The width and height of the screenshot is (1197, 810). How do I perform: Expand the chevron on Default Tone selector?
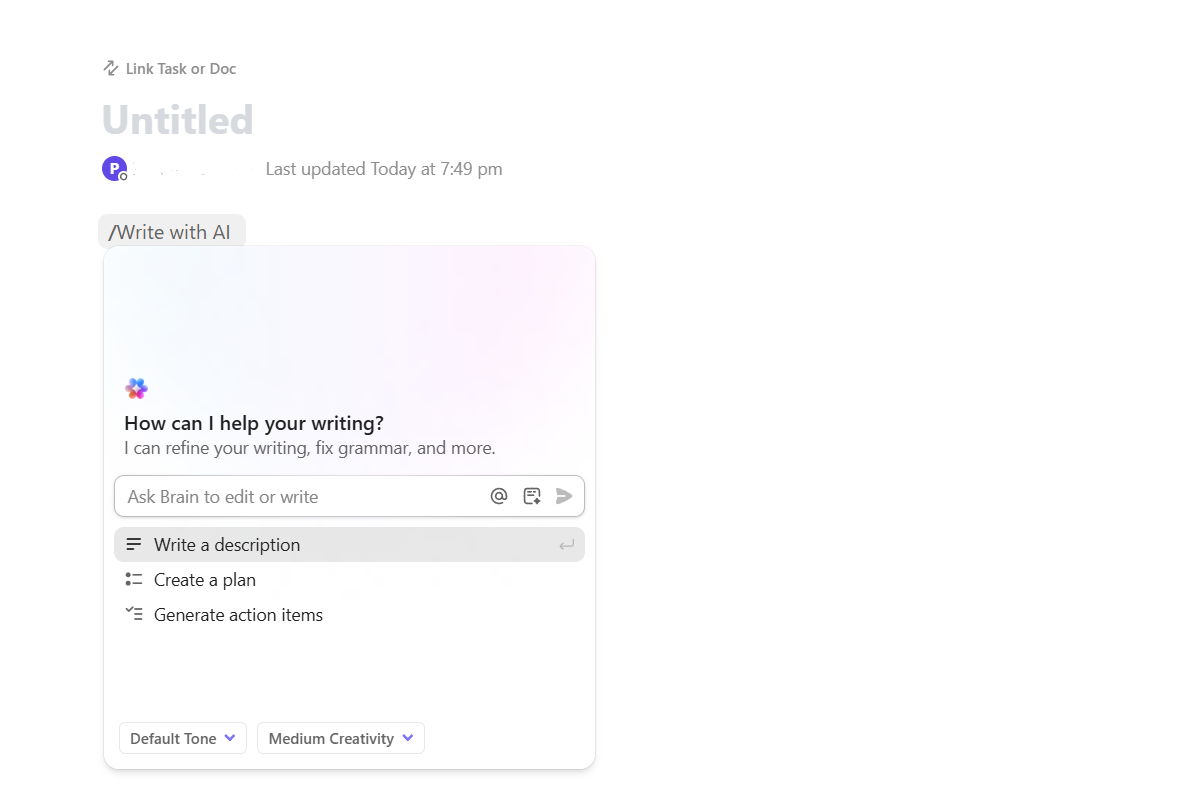(x=230, y=738)
